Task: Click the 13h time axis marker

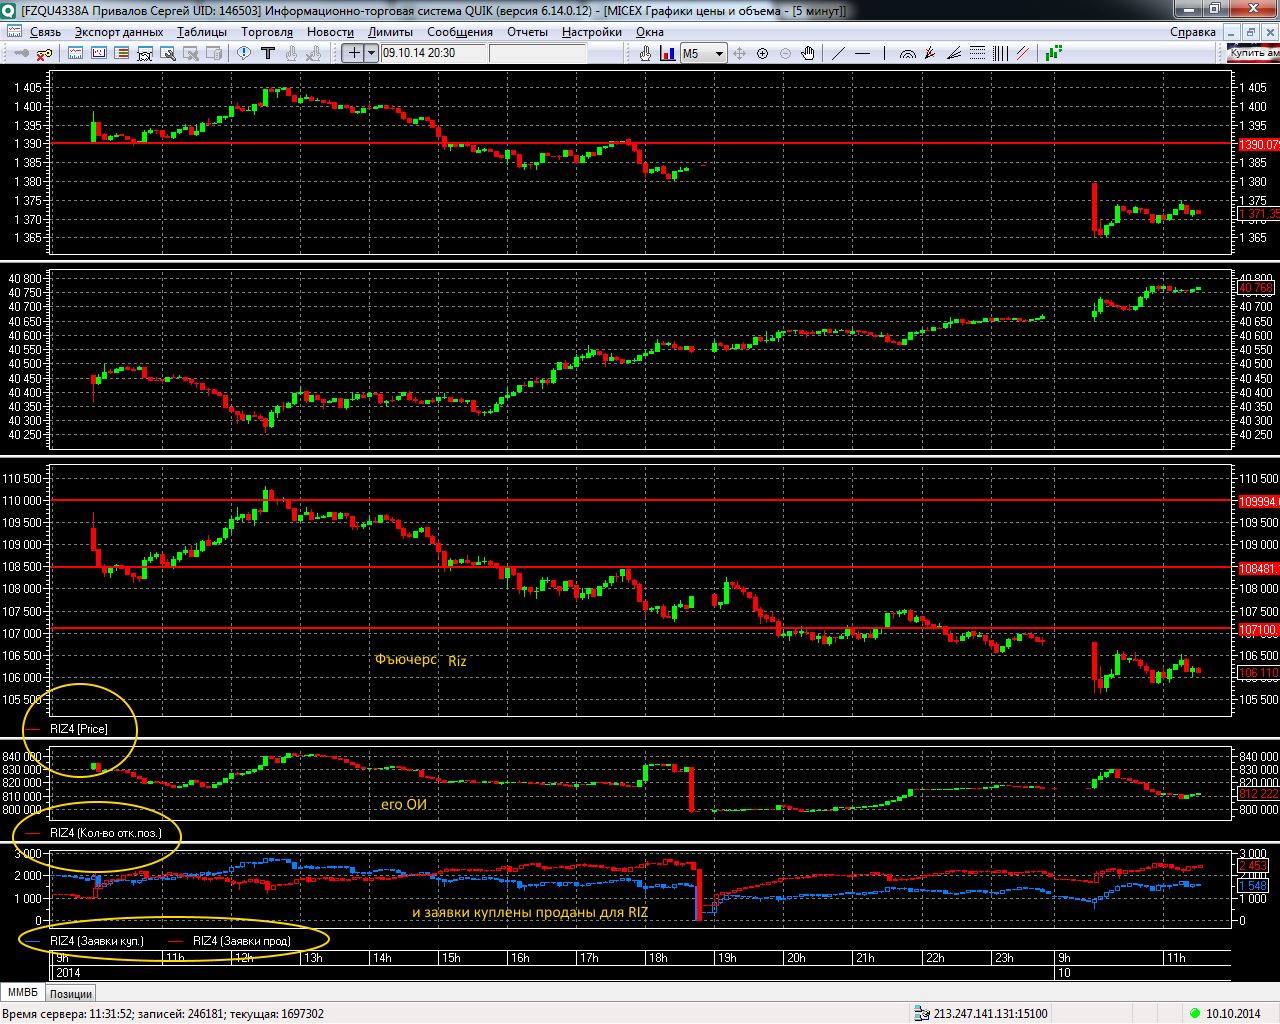Action: [313, 958]
